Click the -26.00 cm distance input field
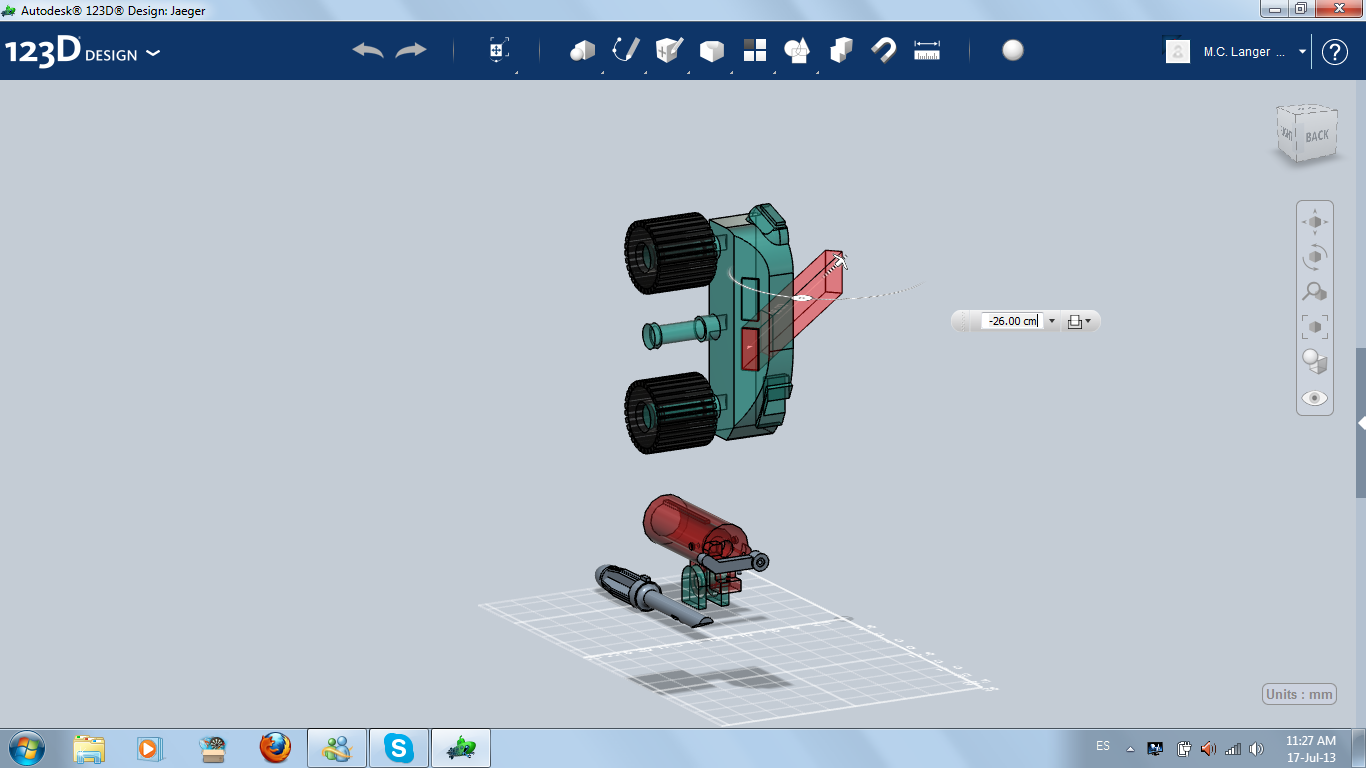The height and width of the screenshot is (768, 1366). (x=1011, y=321)
